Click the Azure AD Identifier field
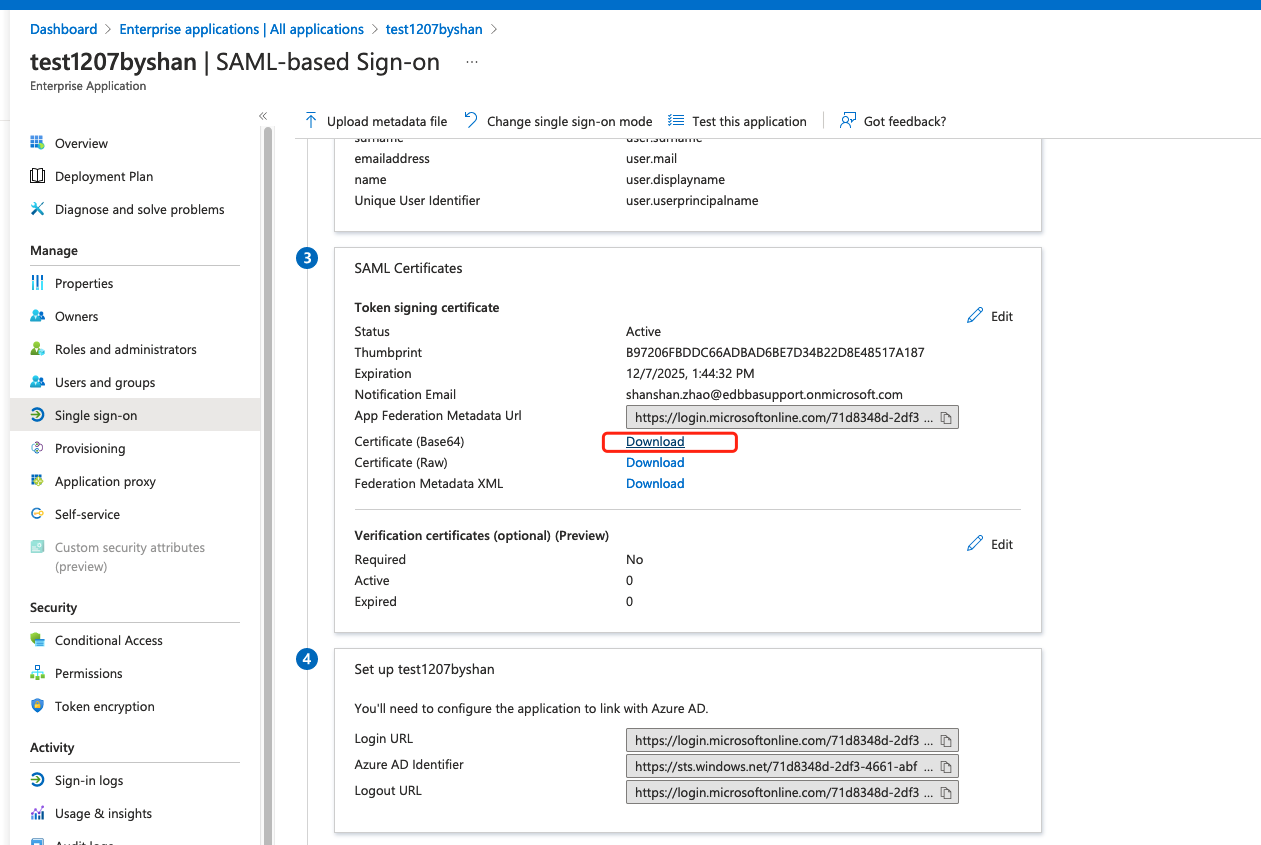1261x845 pixels. pos(792,767)
